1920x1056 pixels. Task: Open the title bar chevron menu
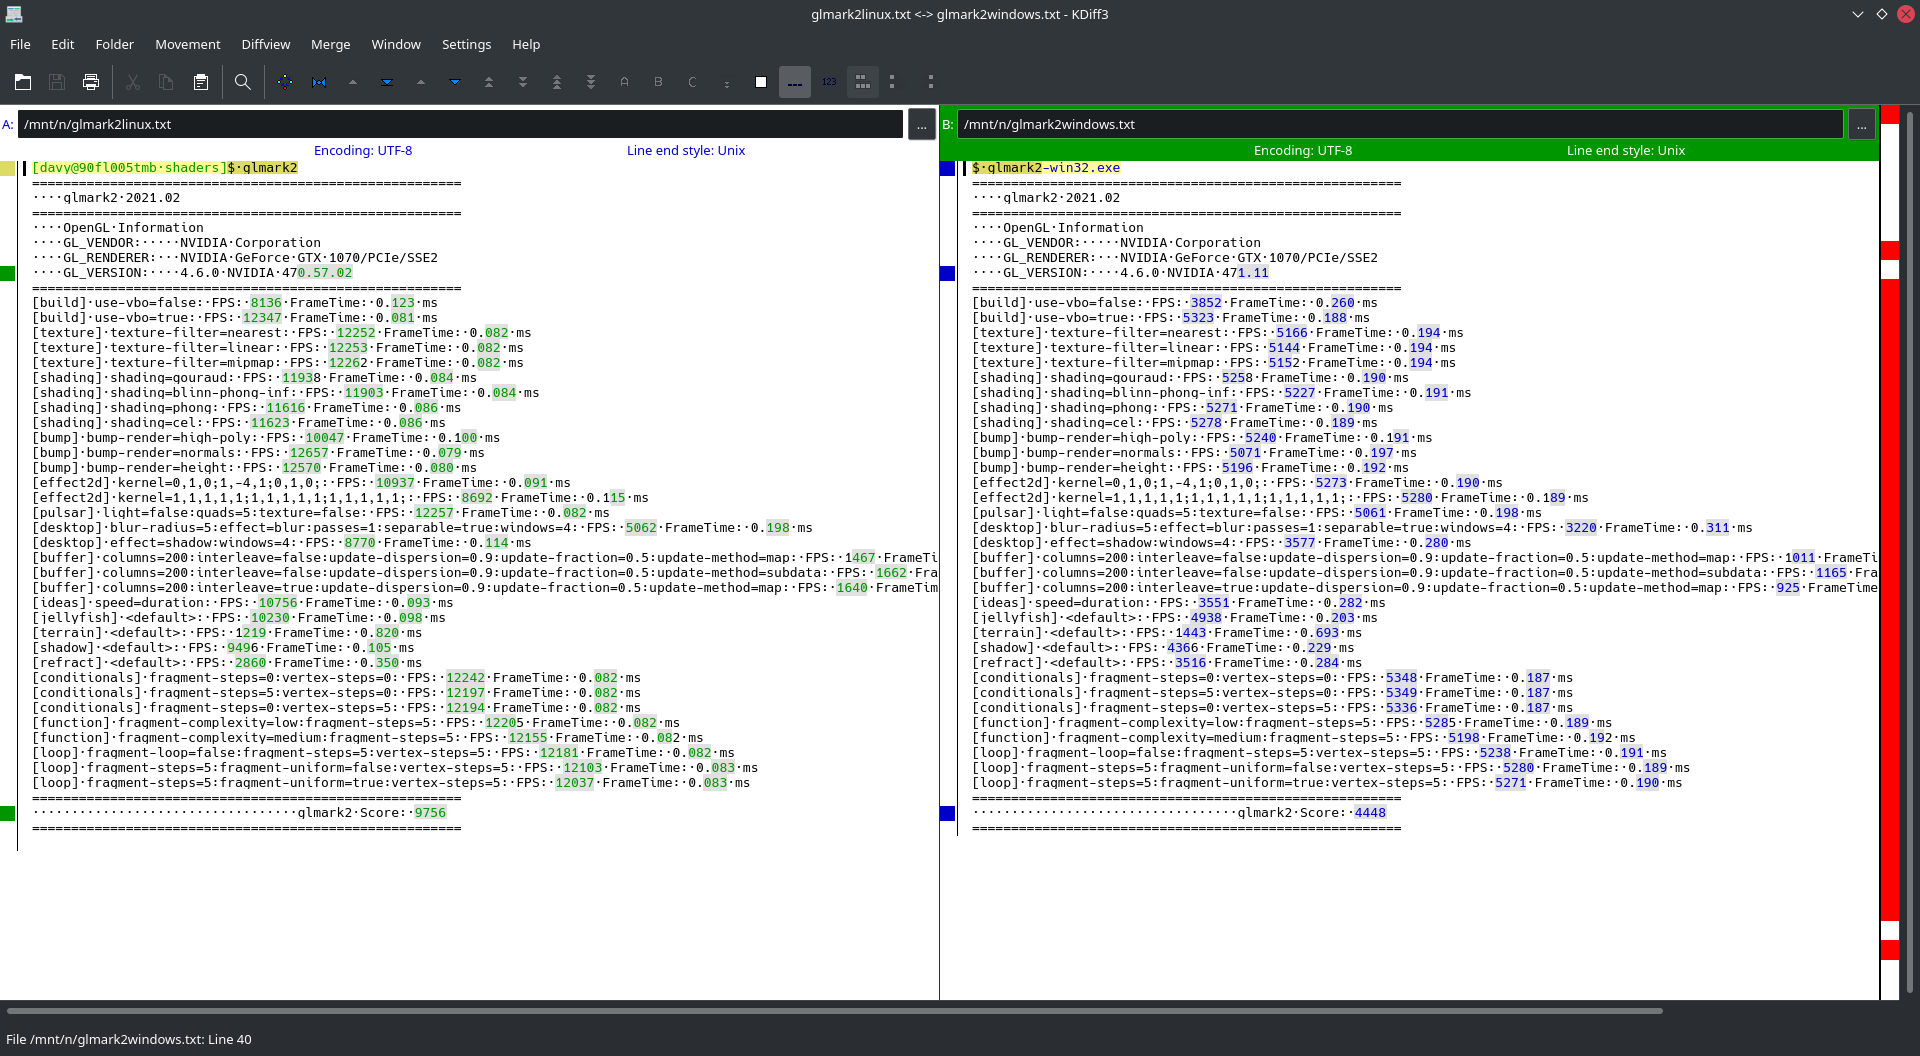(x=1857, y=14)
